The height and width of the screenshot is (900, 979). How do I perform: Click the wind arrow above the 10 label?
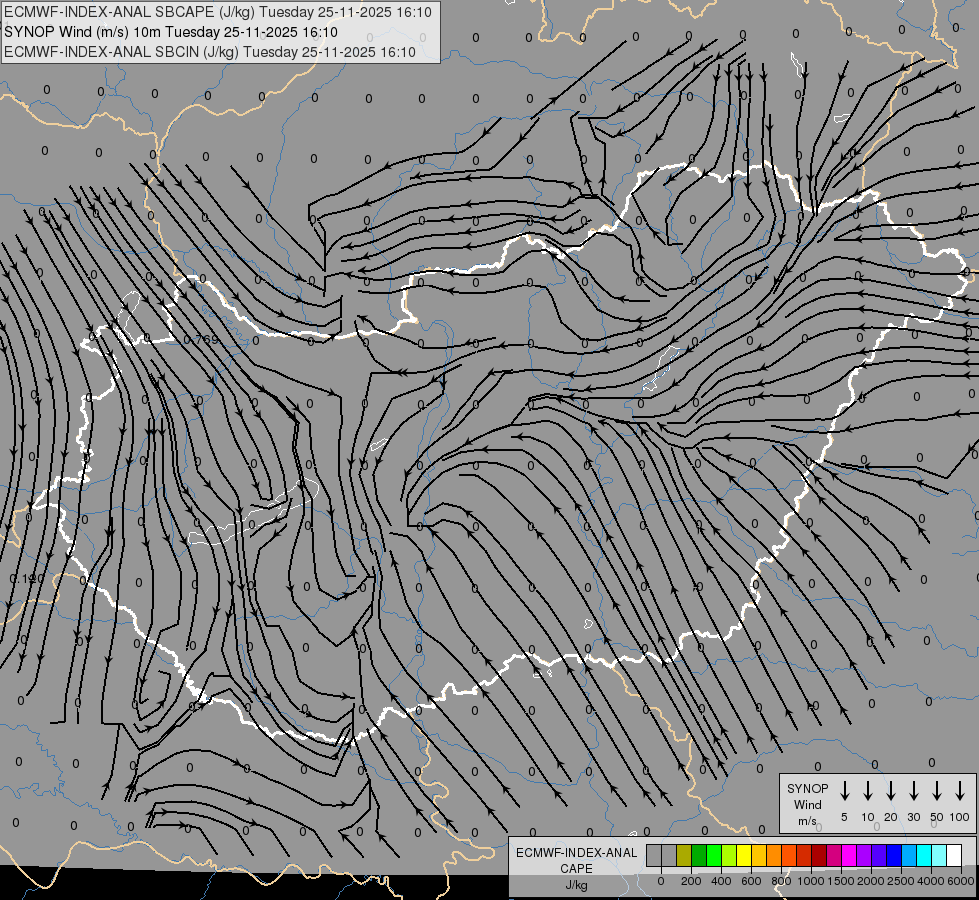(x=868, y=790)
